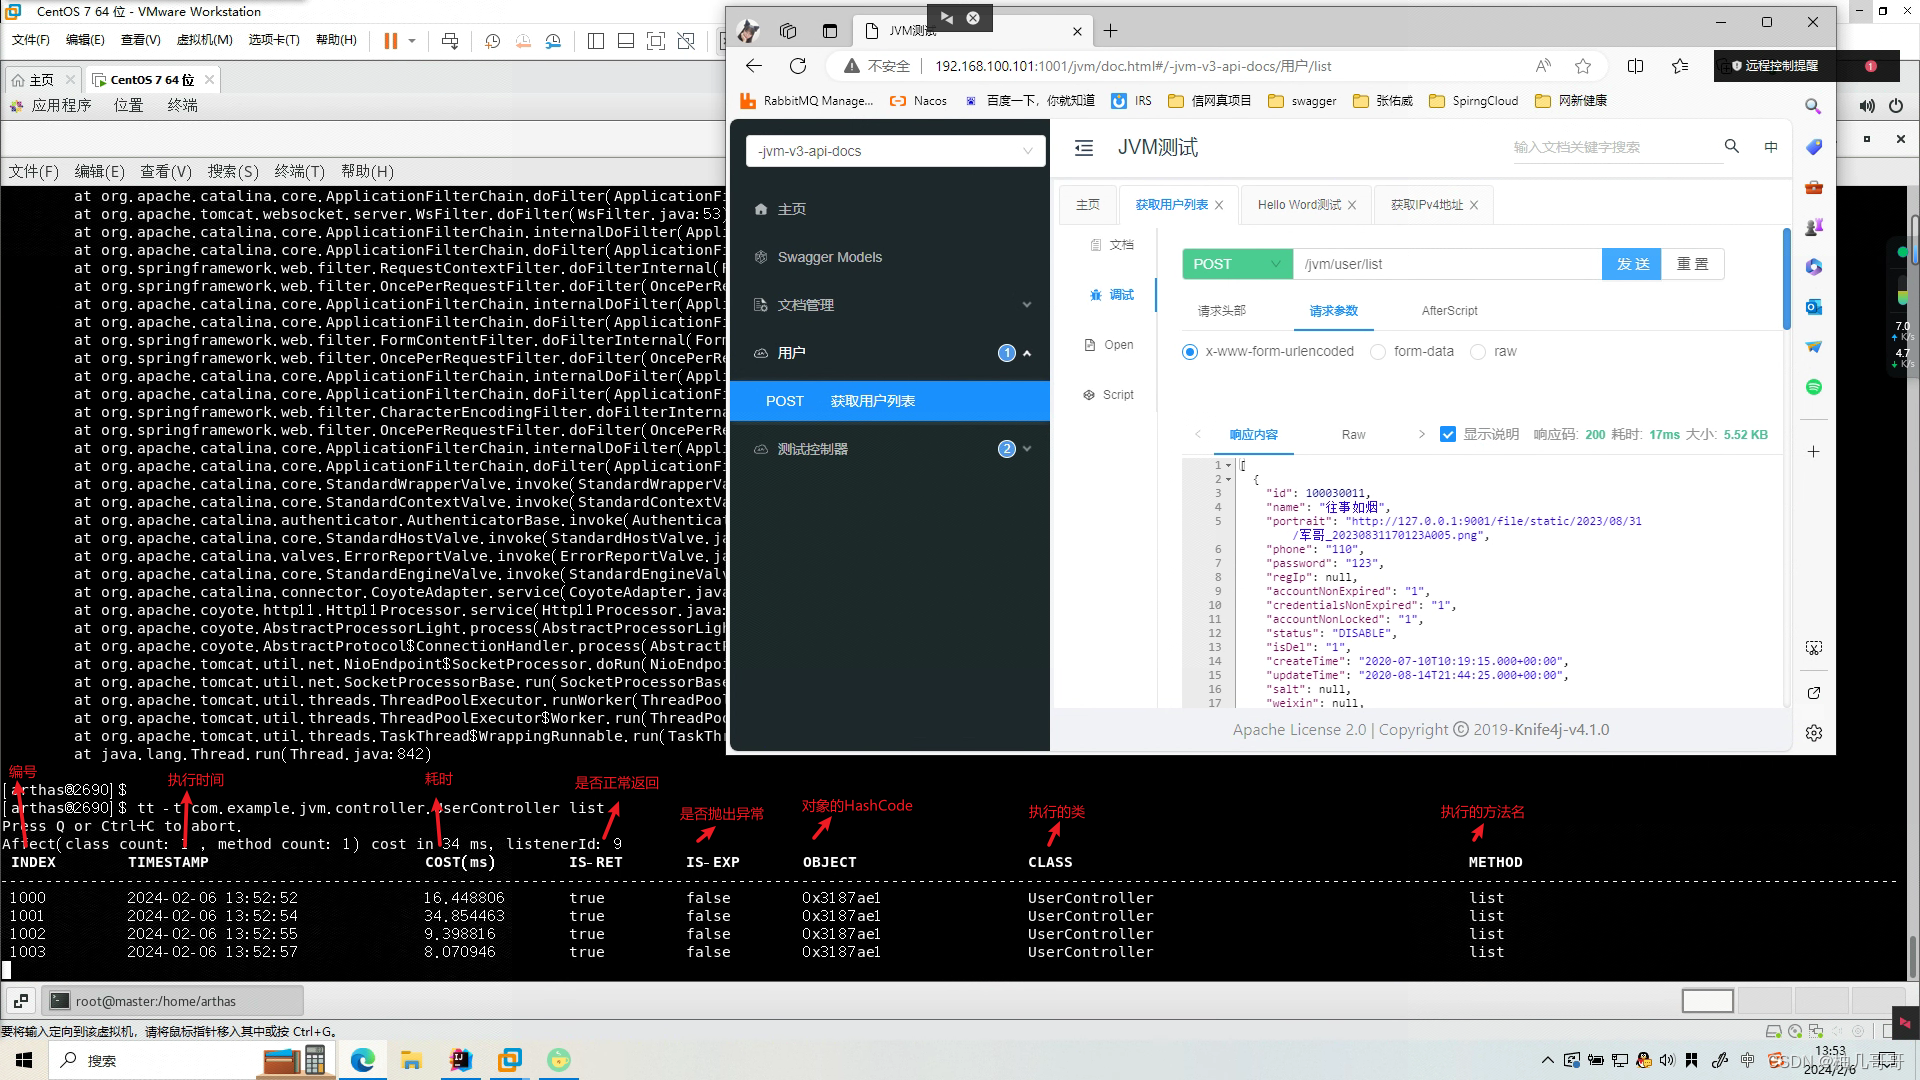Click the Knife4j page vertical scrollbar
Viewport: 1920px width, 1080px height.
coord(1786,279)
